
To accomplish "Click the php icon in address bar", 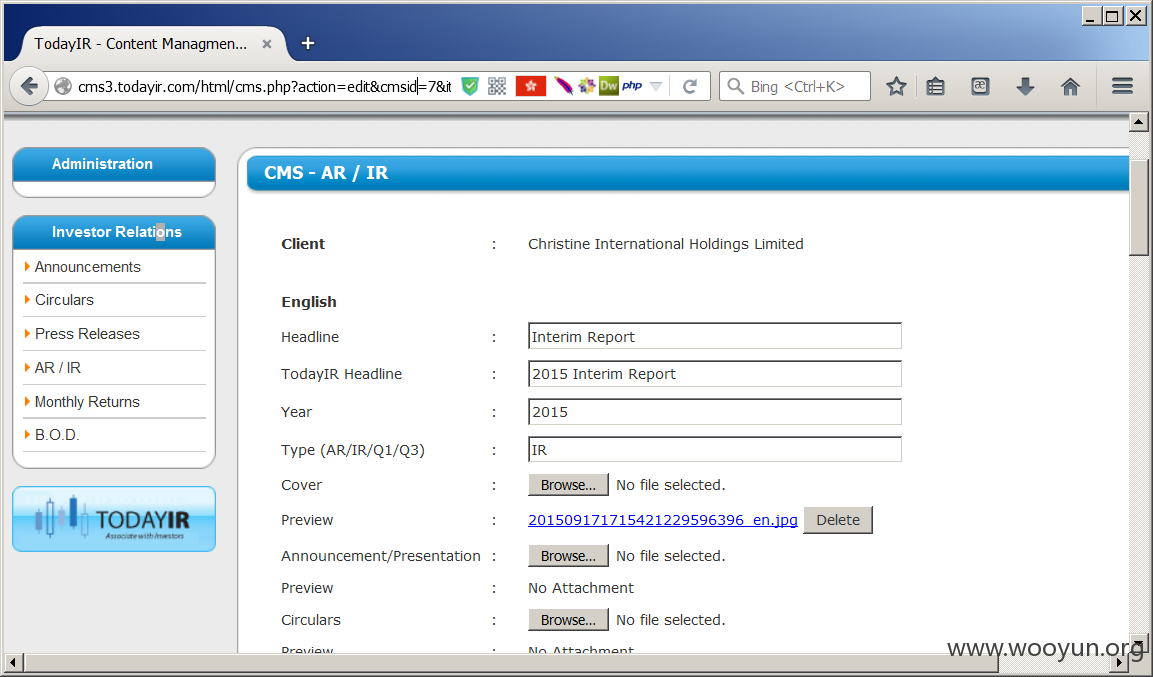I will click(x=632, y=86).
